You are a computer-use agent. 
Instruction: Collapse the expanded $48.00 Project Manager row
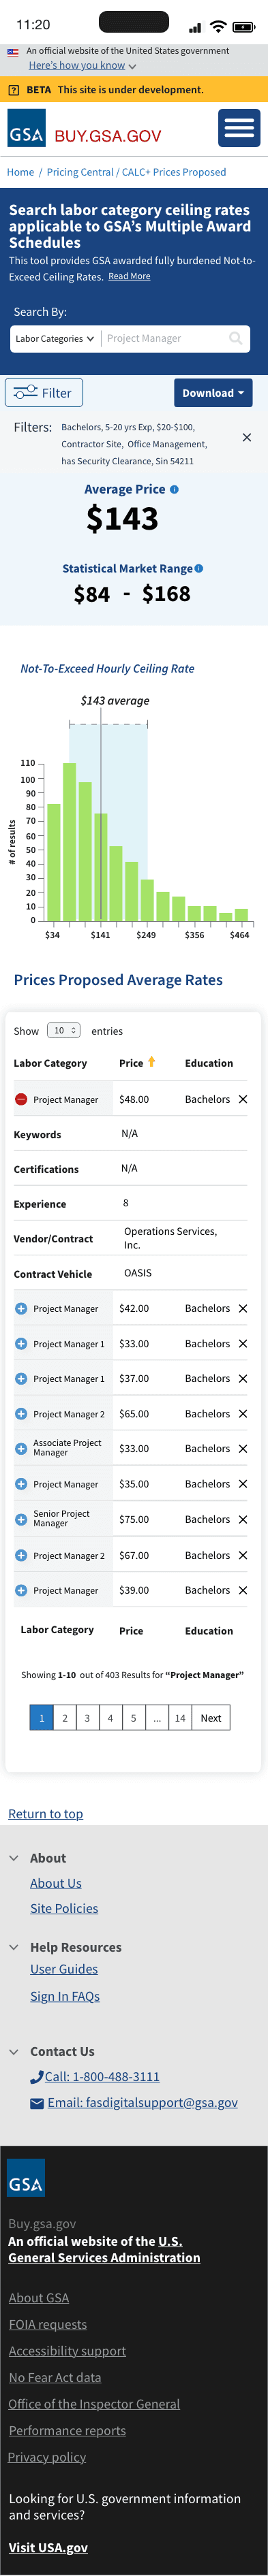click(21, 1099)
